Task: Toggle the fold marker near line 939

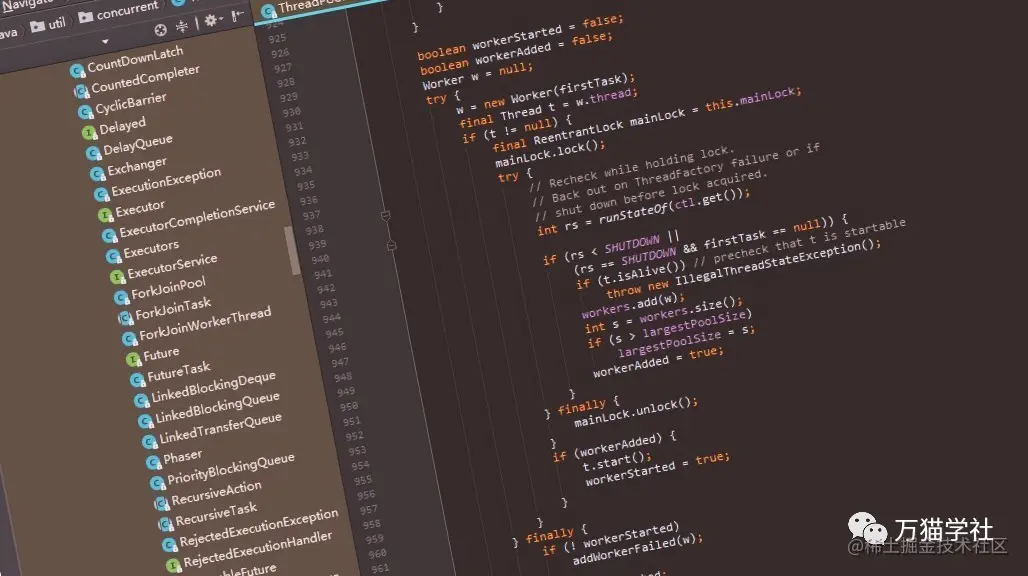Action: pos(391,246)
